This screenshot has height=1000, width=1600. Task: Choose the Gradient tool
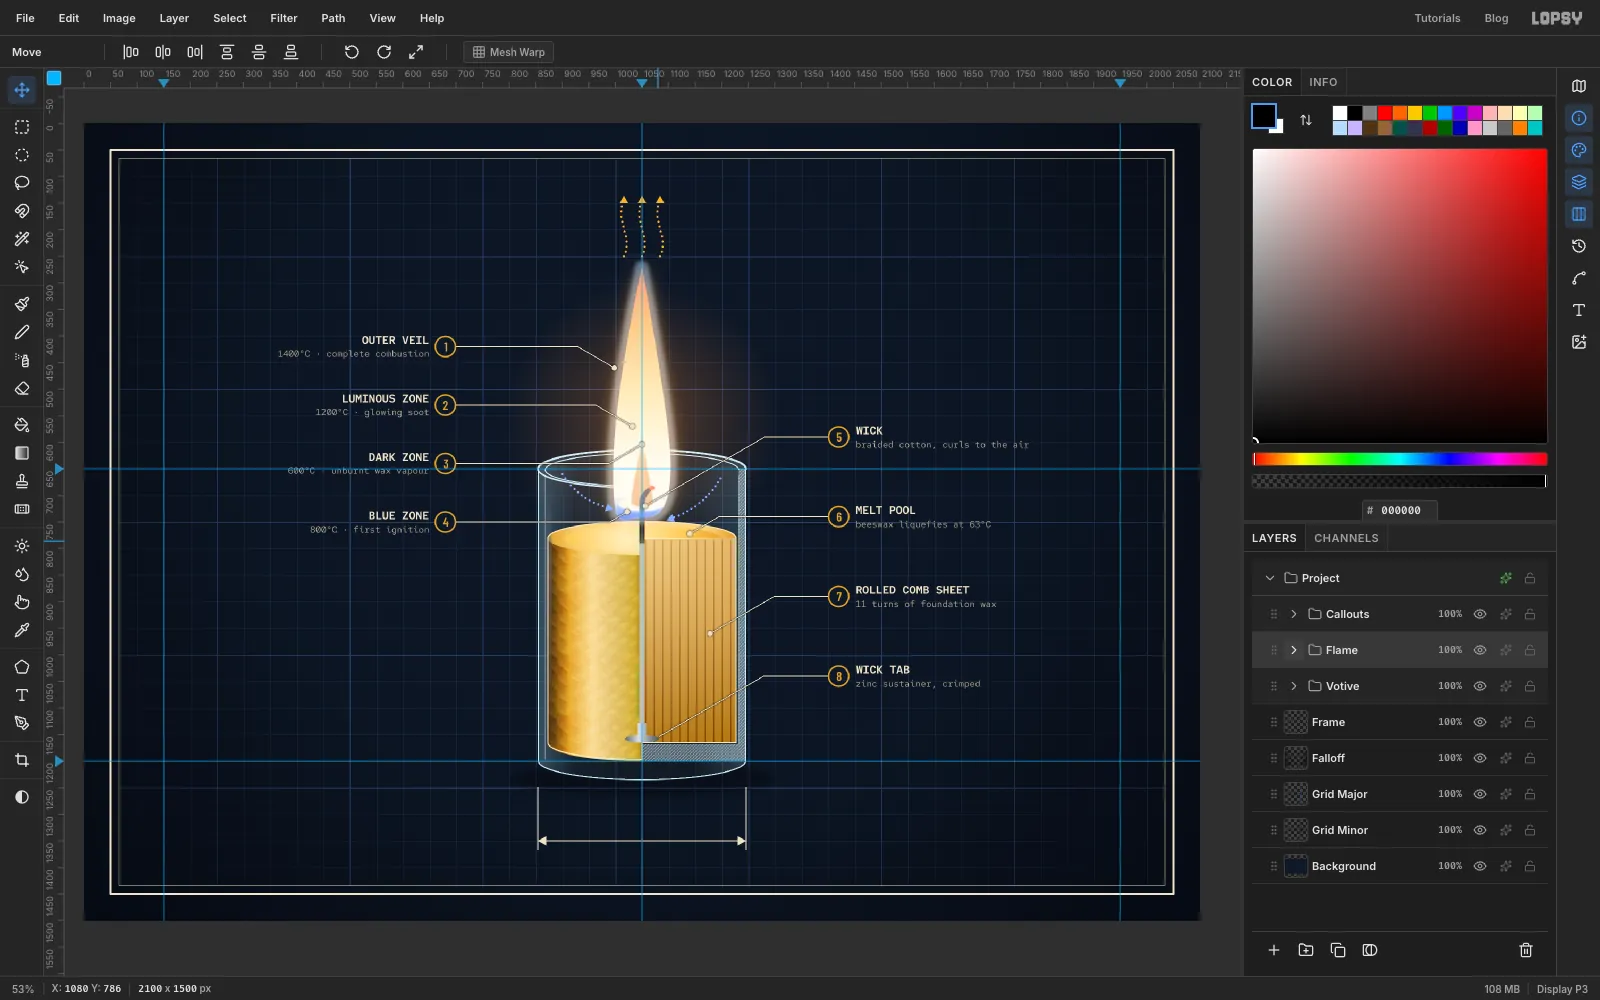coord(22,453)
